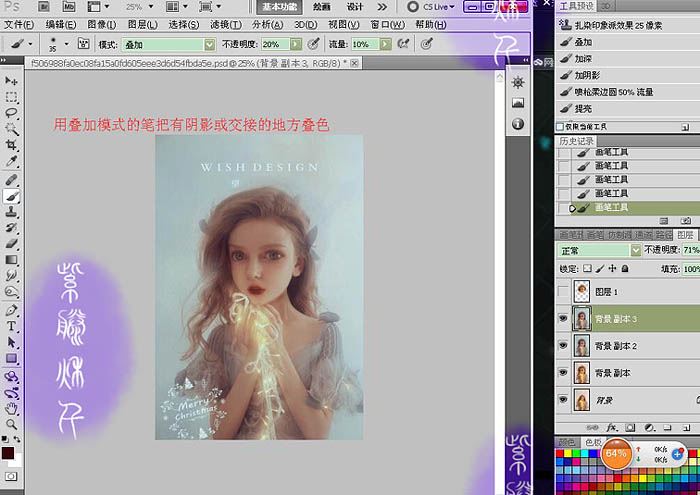Toggle tablet pressure controls opacity icon

[x=314, y=44]
